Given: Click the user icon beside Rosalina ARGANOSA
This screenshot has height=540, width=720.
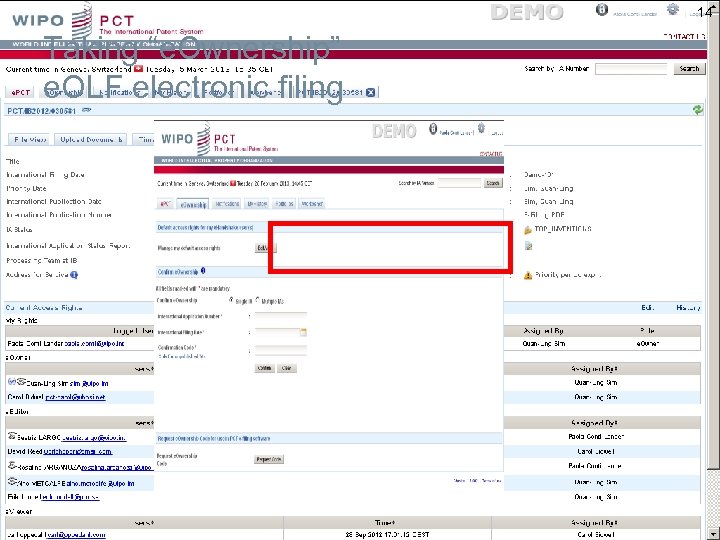Looking at the screenshot, I should point(12,466).
